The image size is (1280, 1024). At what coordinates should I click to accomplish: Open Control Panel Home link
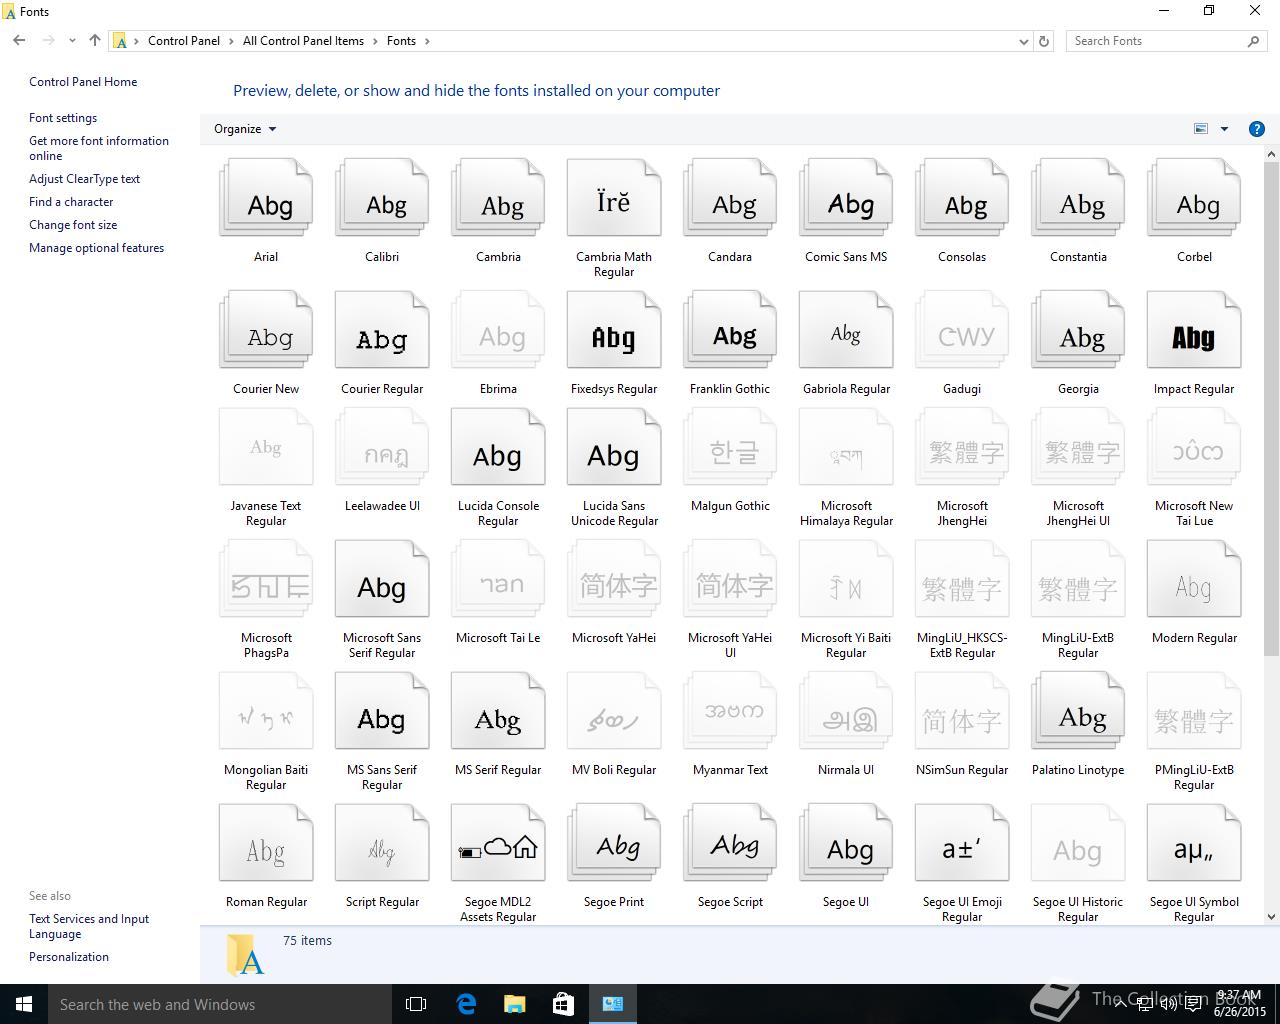click(x=83, y=82)
